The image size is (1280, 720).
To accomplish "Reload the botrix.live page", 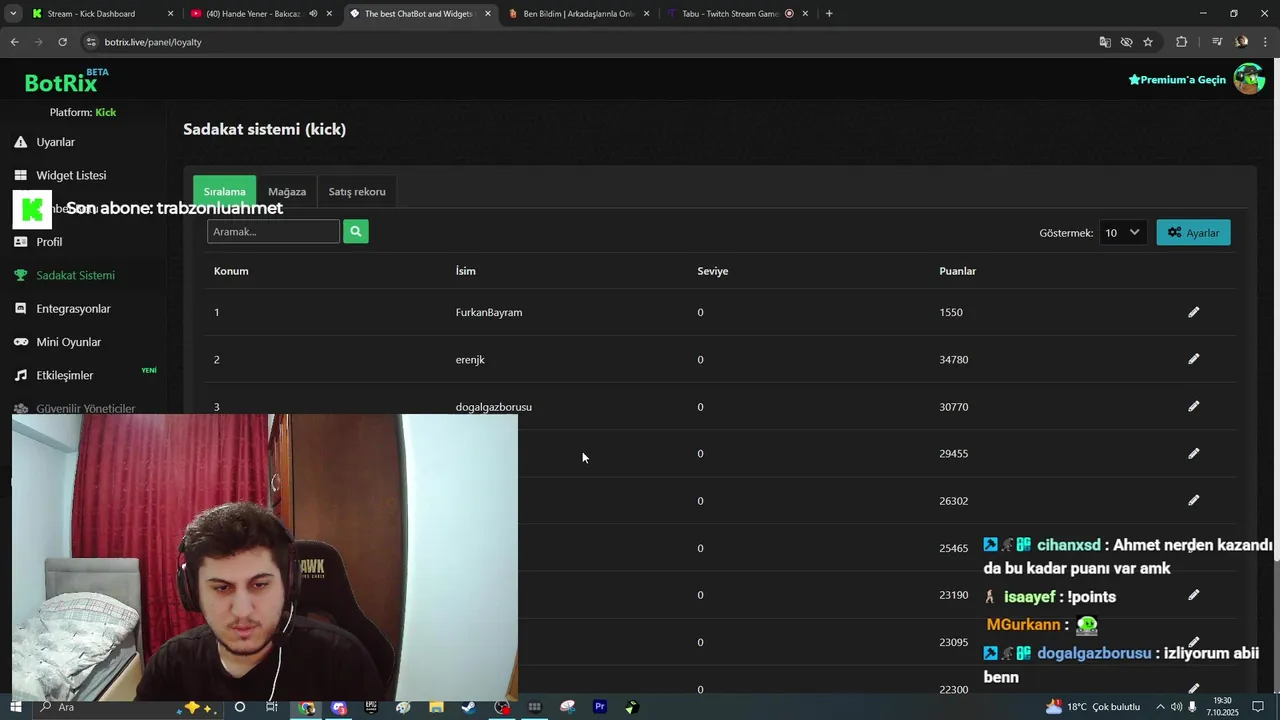I will [62, 42].
